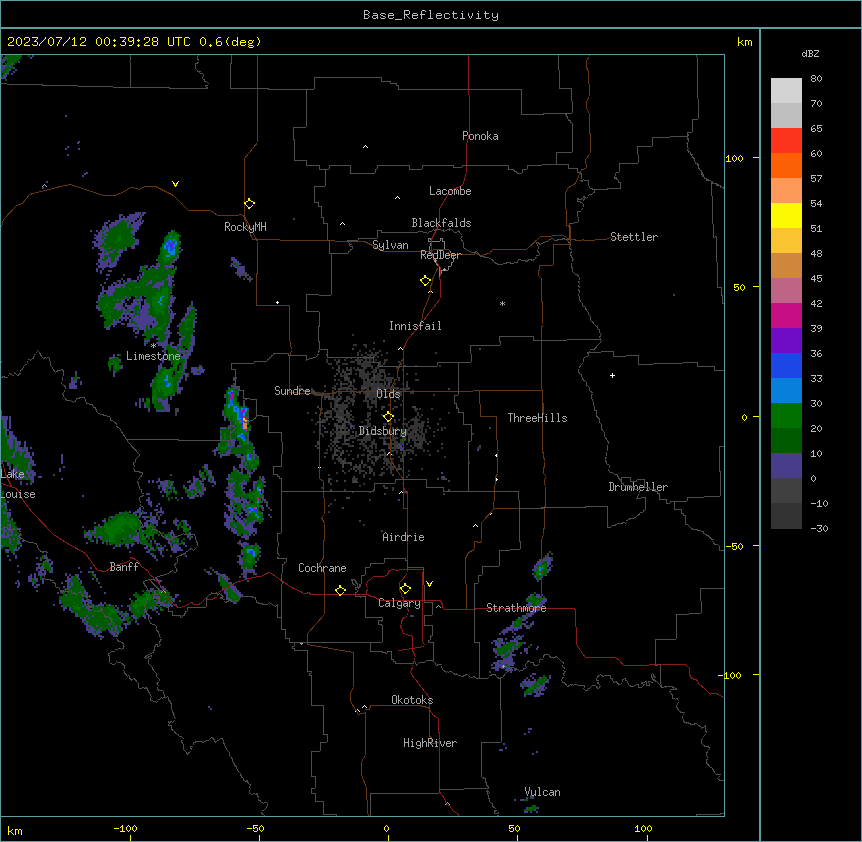This screenshot has height=842, width=862.
Task: Click the Didsbury city label
Action: point(383,431)
